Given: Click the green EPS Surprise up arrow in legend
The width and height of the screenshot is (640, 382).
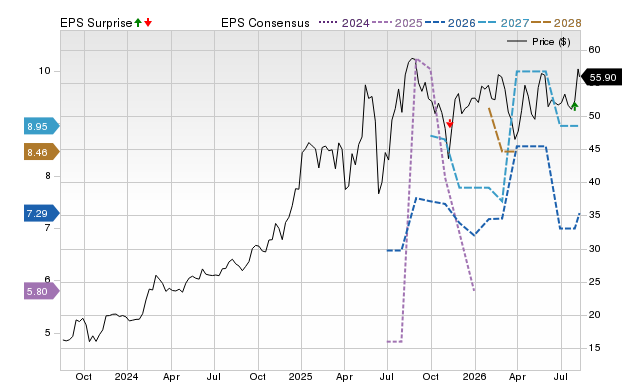Looking at the screenshot, I should click(x=138, y=23).
